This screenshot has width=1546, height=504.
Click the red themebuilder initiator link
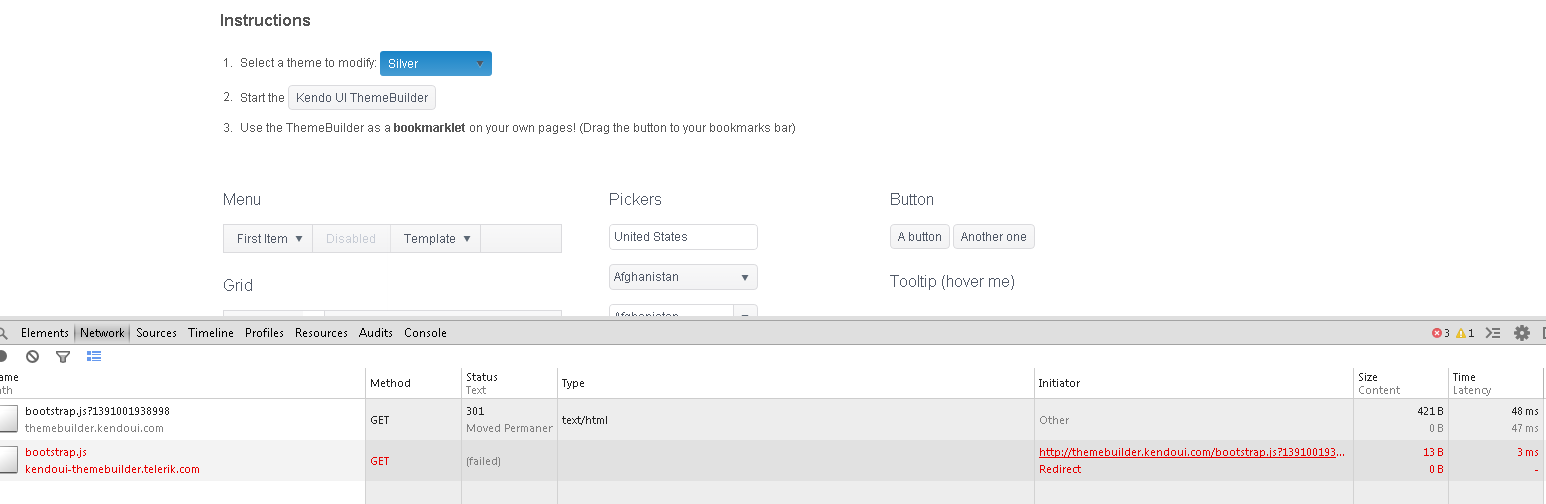[1191, 452]
